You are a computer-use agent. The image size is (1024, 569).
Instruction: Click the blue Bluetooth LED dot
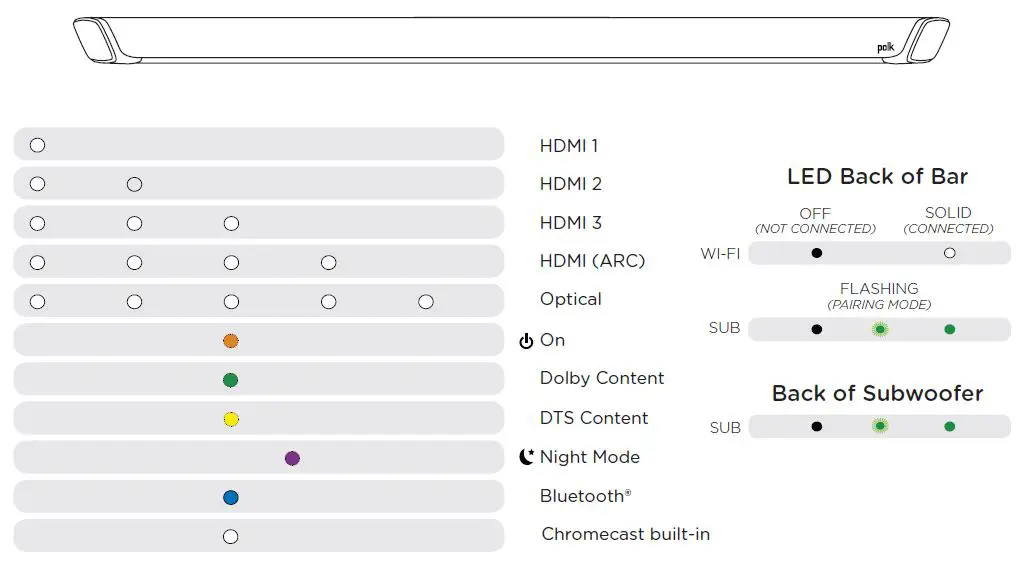coord(231,497)
